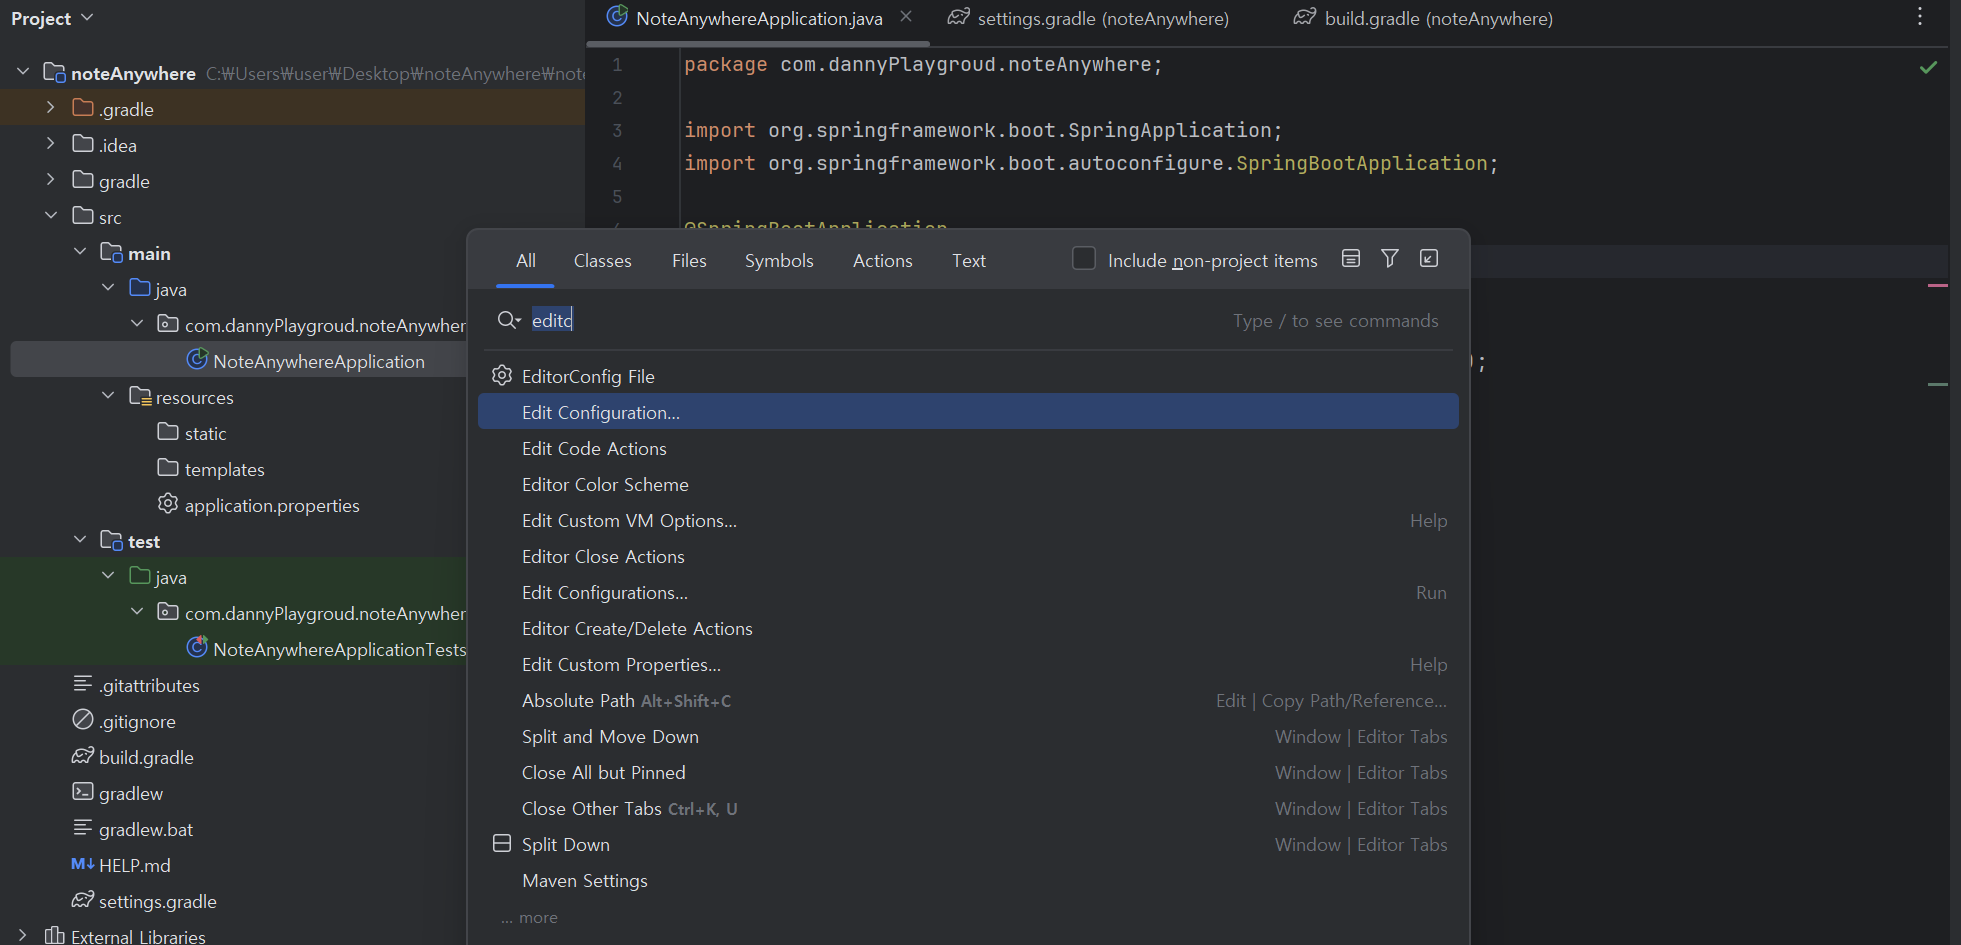Image resolution: width=1961 pixels, height=945 pixels.
Task: Click the magnifier search history icon
Action: tap(508, 320)
